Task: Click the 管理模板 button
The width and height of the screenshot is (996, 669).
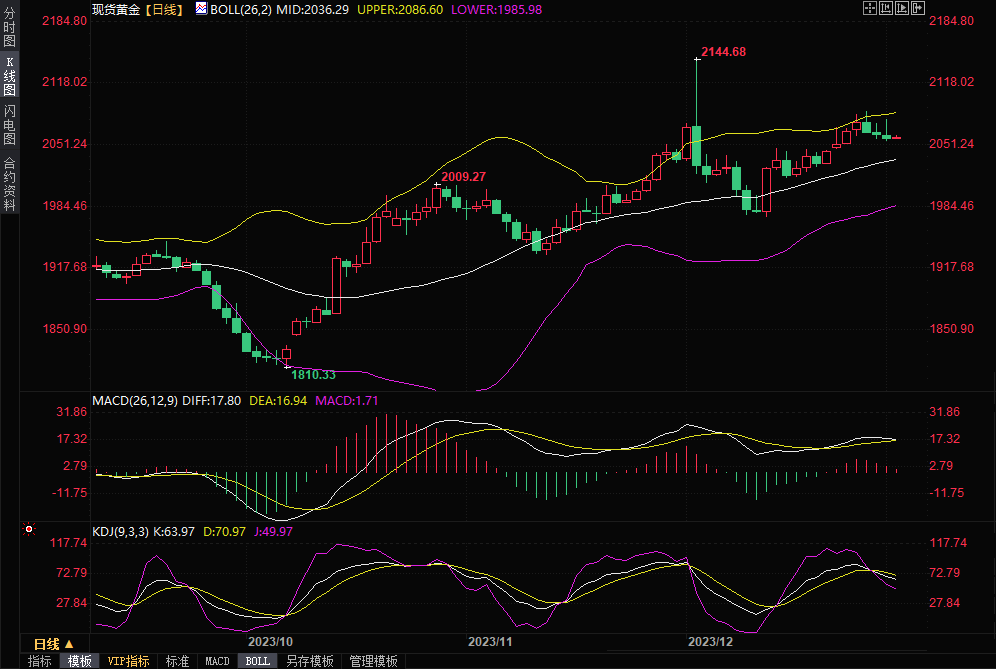Action: pos(372,661)
